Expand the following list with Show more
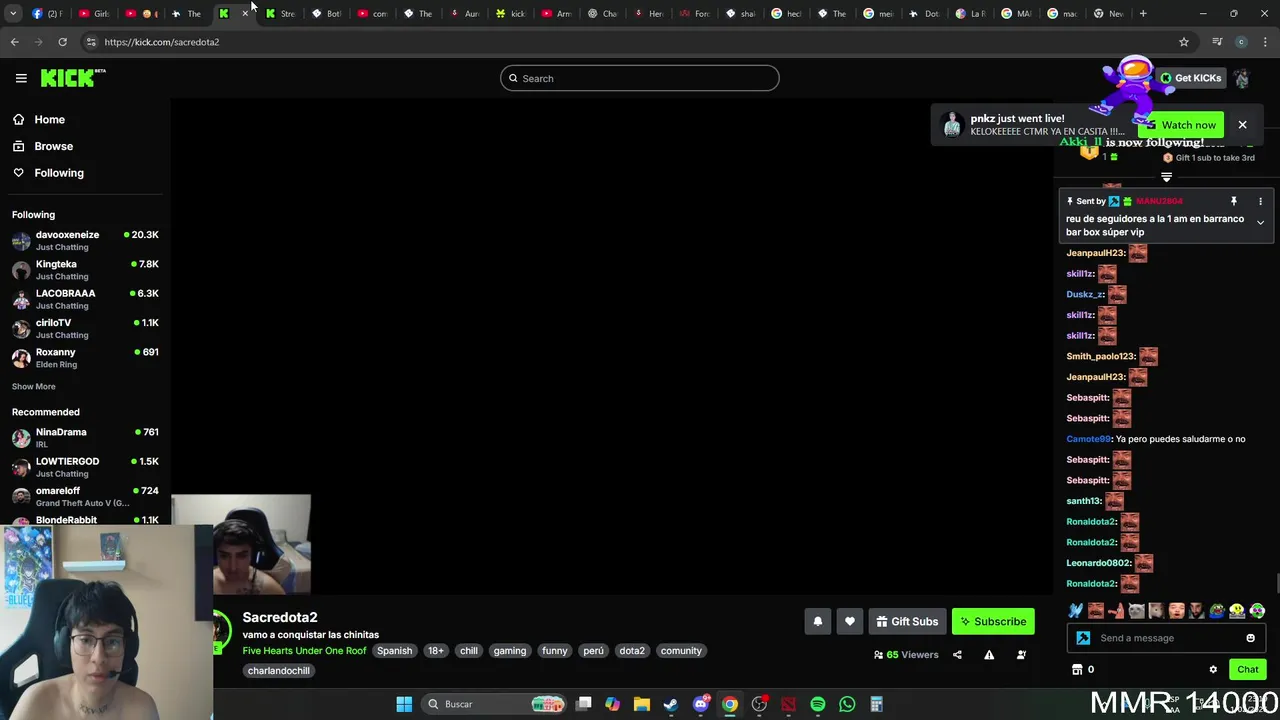1280x720 pixels. point(34,386)
